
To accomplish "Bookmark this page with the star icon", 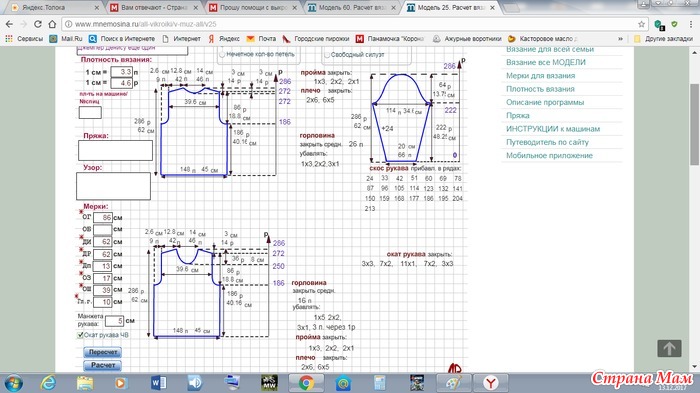I will point(642,24).
